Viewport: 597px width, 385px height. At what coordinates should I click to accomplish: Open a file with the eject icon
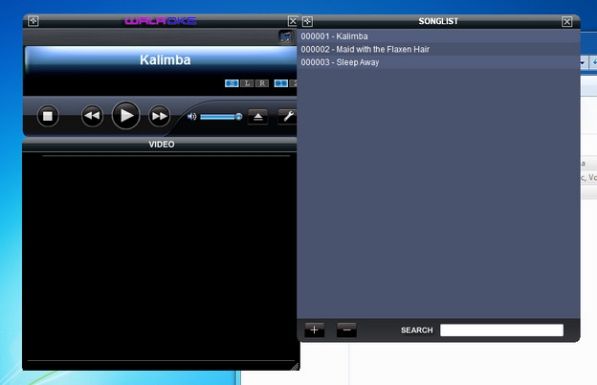[258, 117]
